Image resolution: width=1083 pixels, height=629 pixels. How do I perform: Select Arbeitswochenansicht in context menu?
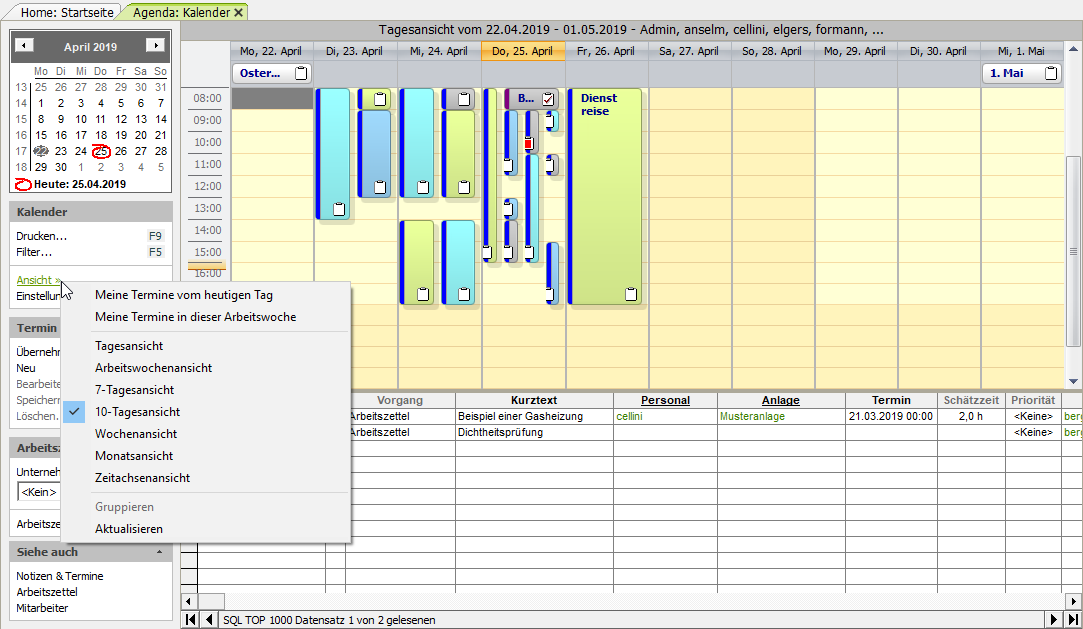(153, 368)
